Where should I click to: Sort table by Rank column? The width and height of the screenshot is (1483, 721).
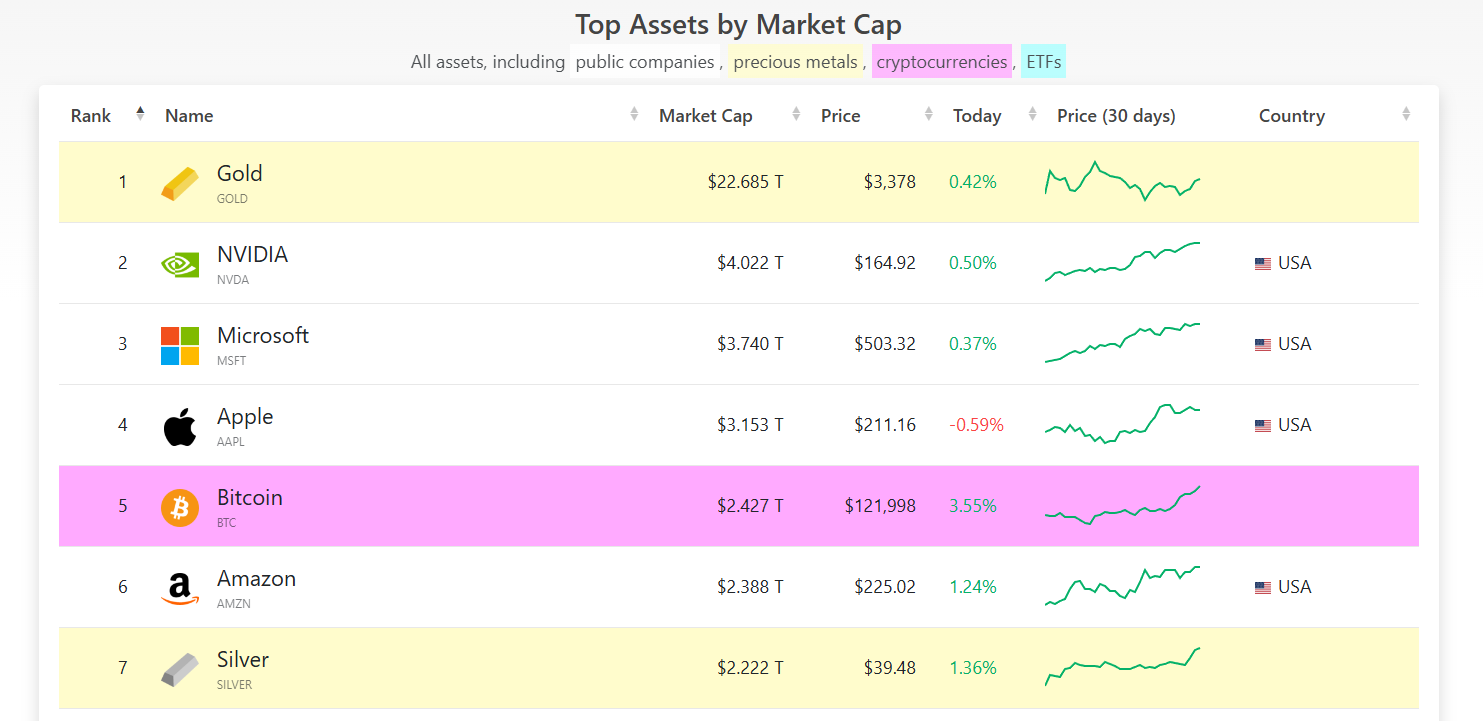click(x=91, y=116)
